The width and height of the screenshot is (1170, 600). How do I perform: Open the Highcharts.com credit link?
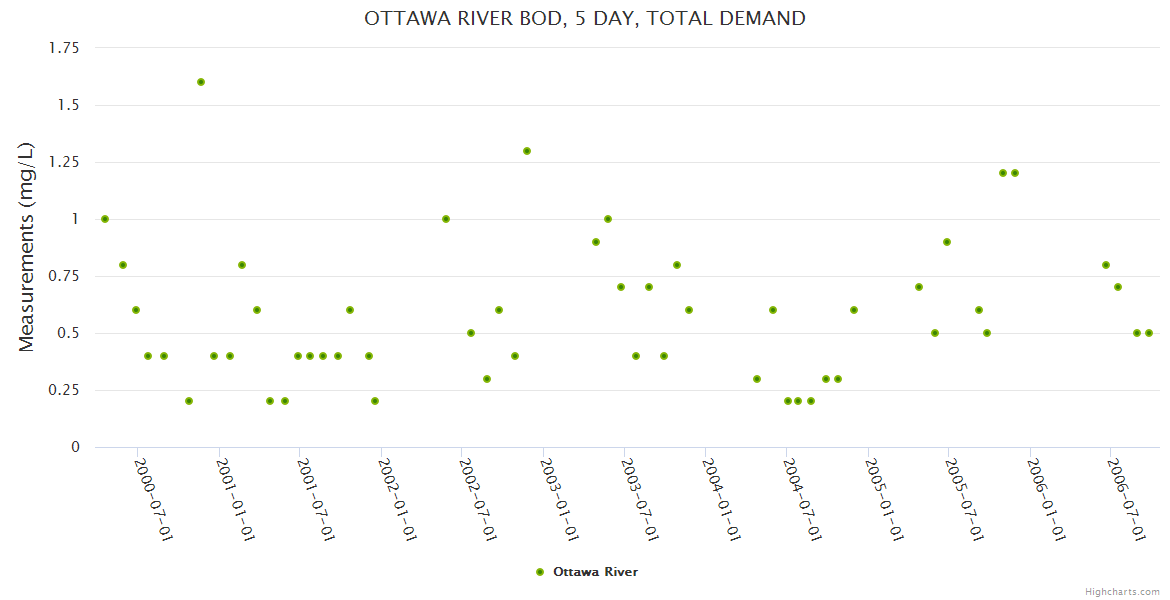tap(1122, 591)
